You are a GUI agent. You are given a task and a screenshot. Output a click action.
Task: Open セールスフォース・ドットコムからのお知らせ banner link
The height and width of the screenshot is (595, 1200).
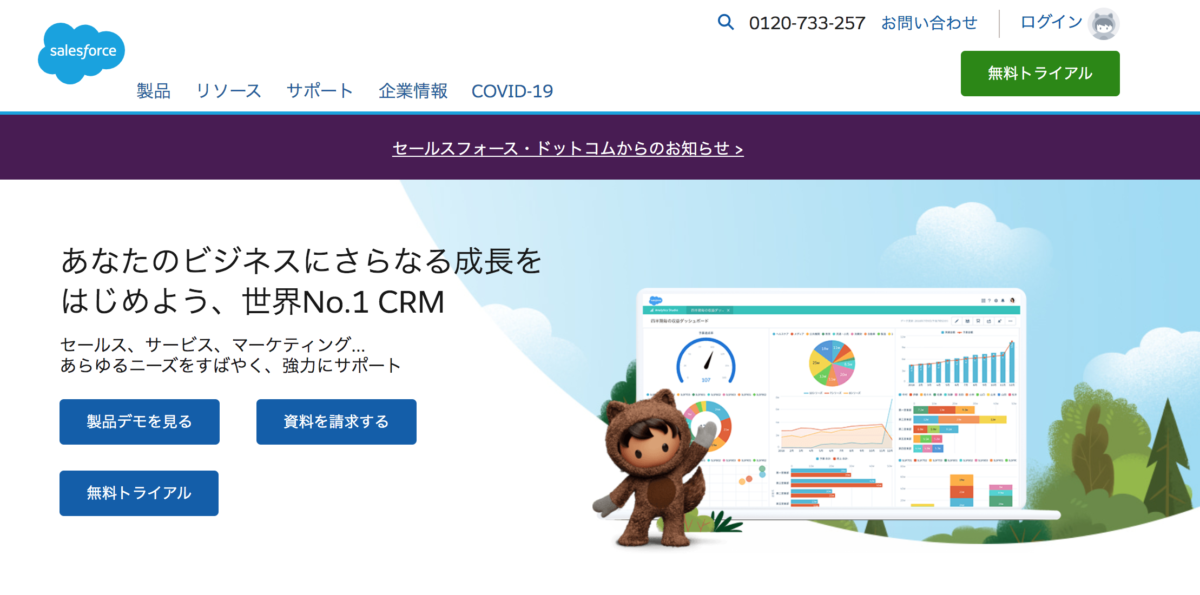point(568,148)
